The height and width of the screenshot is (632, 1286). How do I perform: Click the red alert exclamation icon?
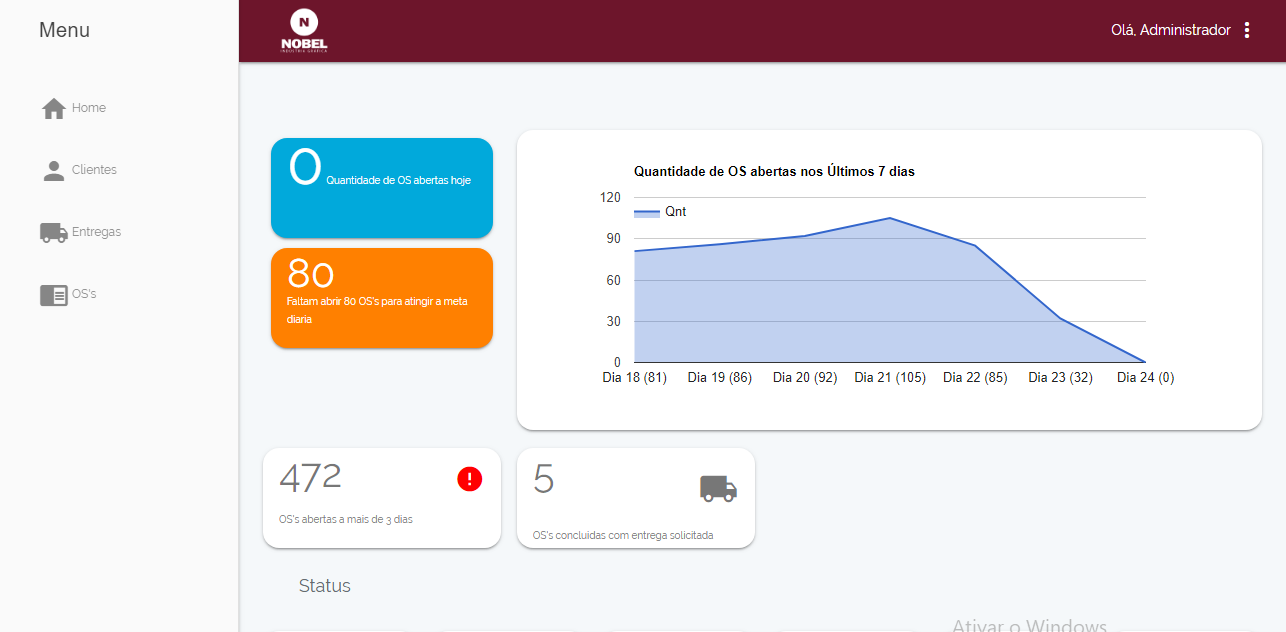click(469, 479)
